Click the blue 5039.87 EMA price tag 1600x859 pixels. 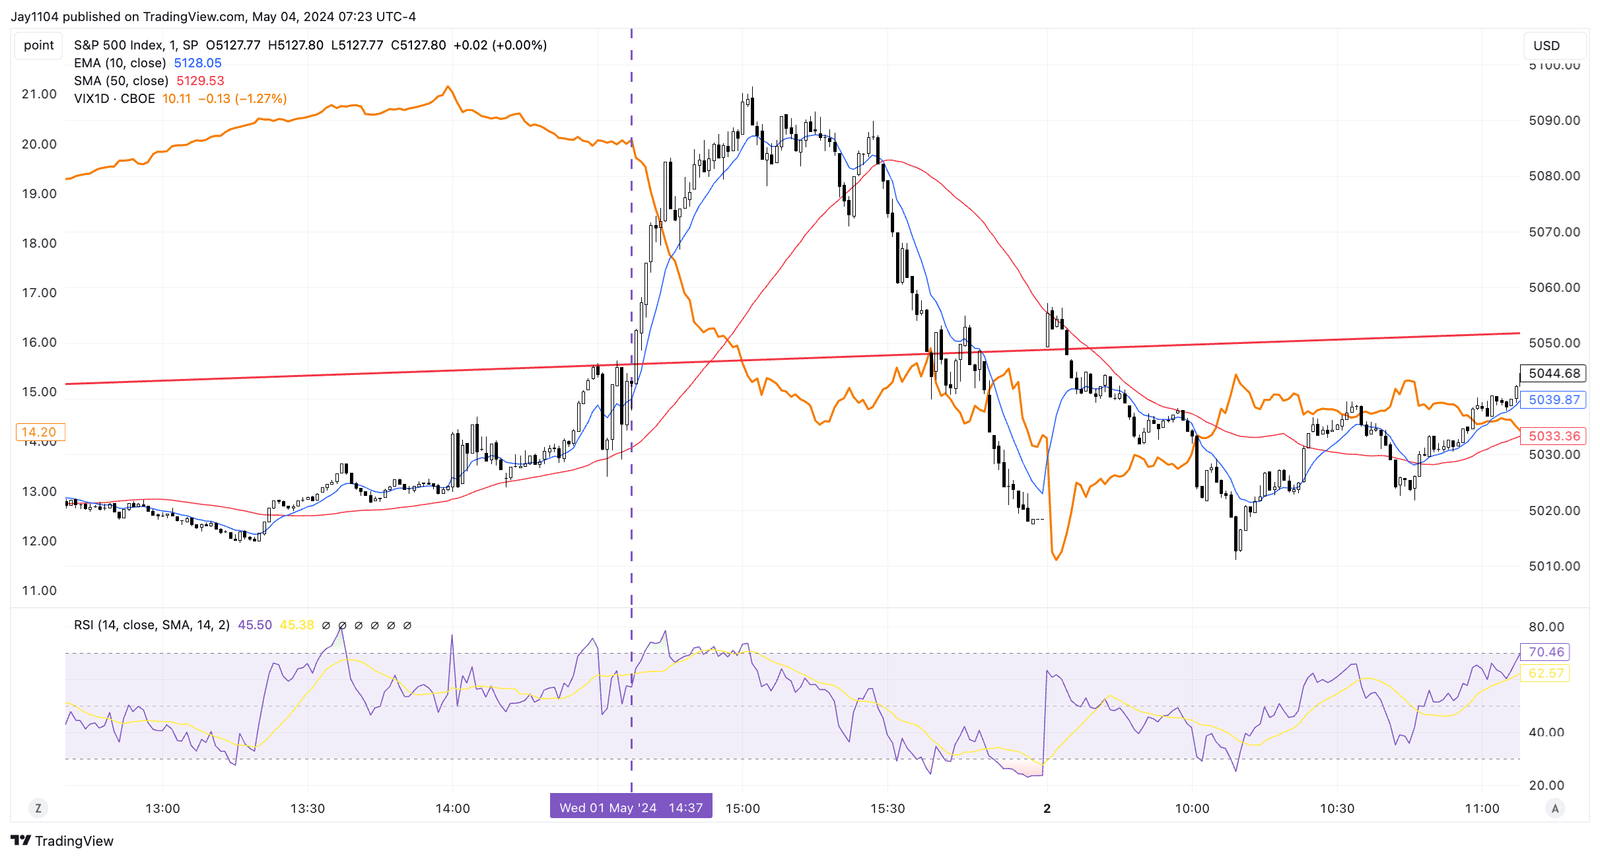coord(1553,400)
